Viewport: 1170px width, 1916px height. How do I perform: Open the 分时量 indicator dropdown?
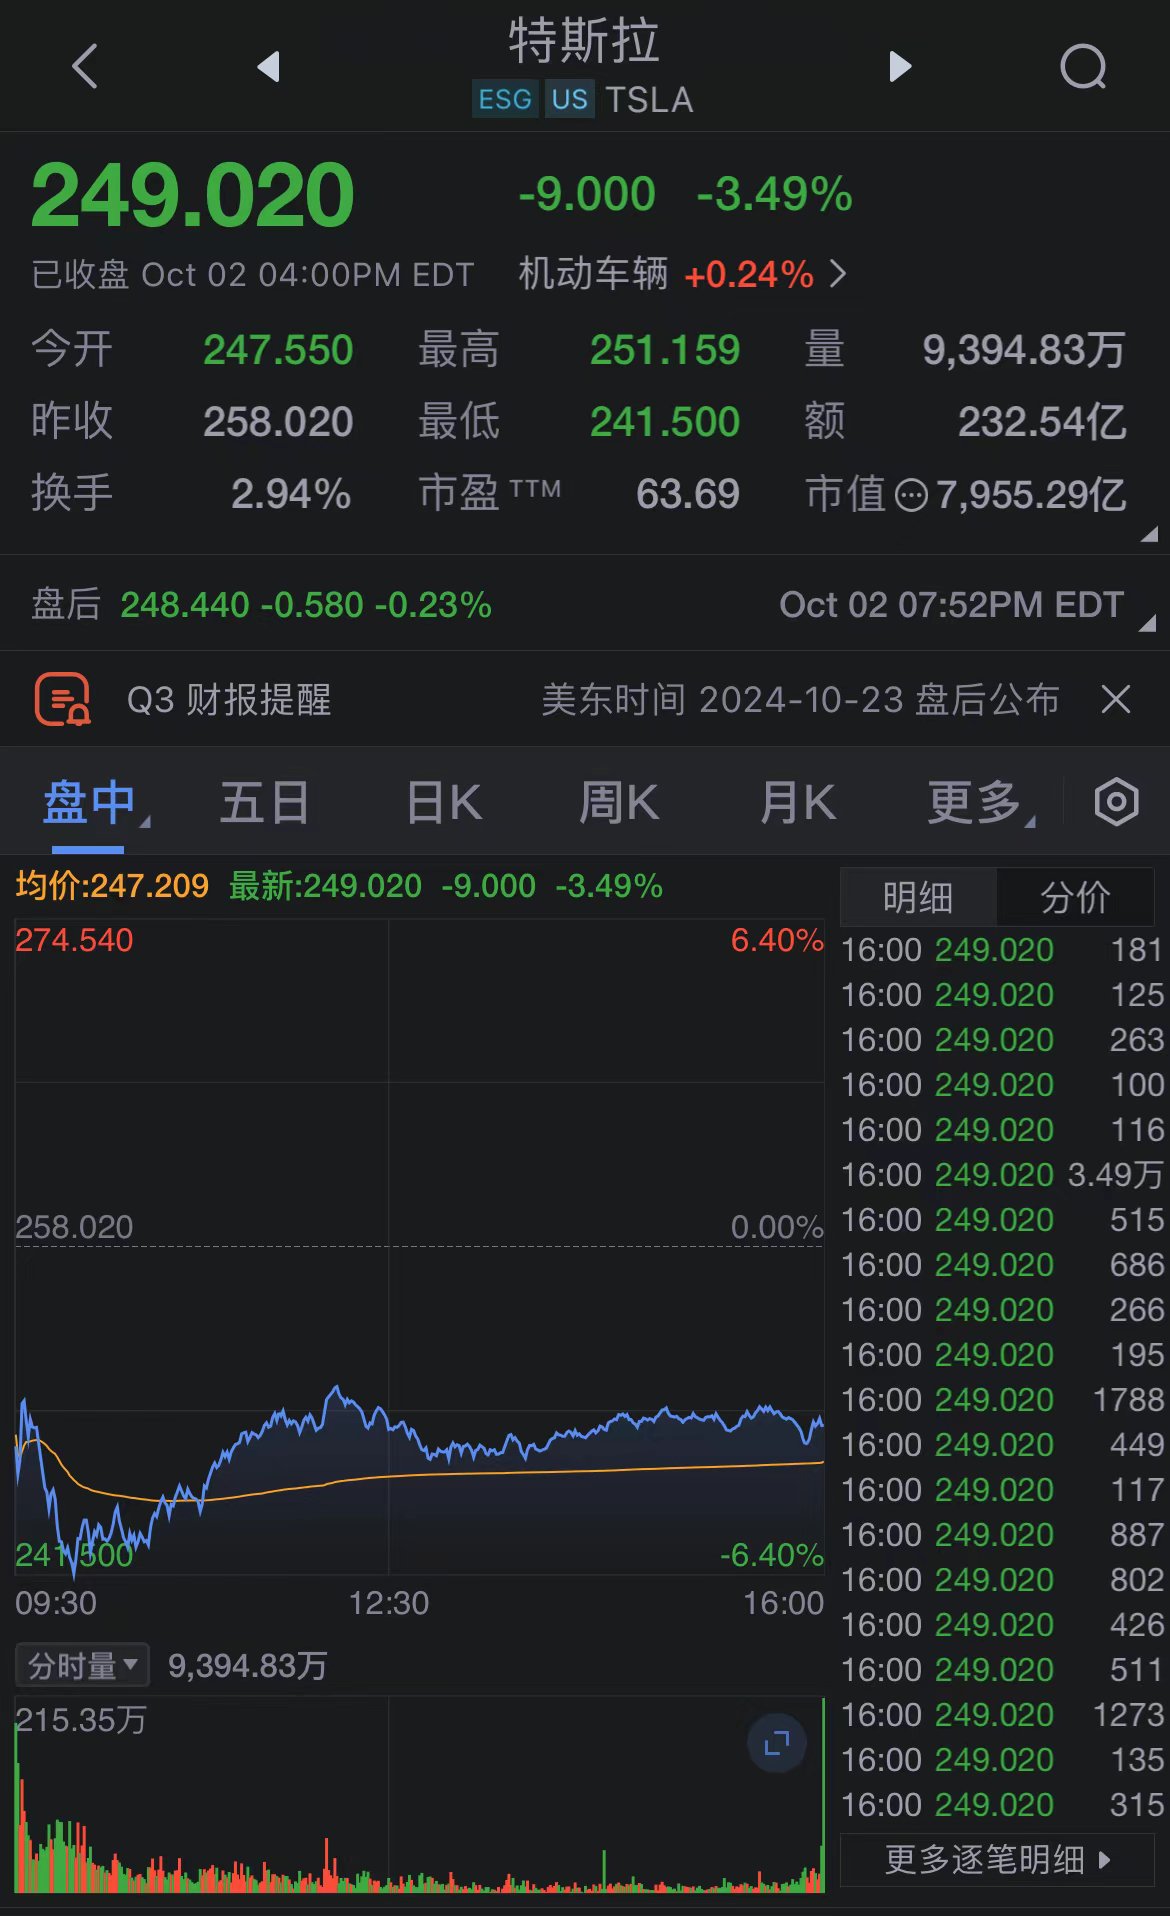(82, 1666)
